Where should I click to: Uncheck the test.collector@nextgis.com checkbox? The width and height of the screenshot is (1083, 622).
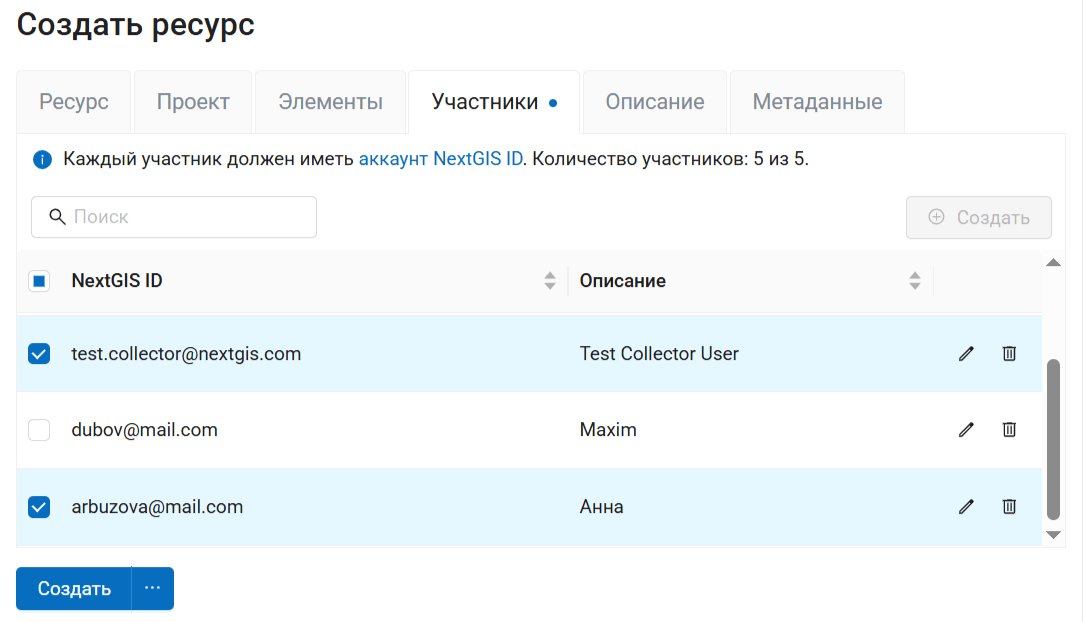coord(39,354)
